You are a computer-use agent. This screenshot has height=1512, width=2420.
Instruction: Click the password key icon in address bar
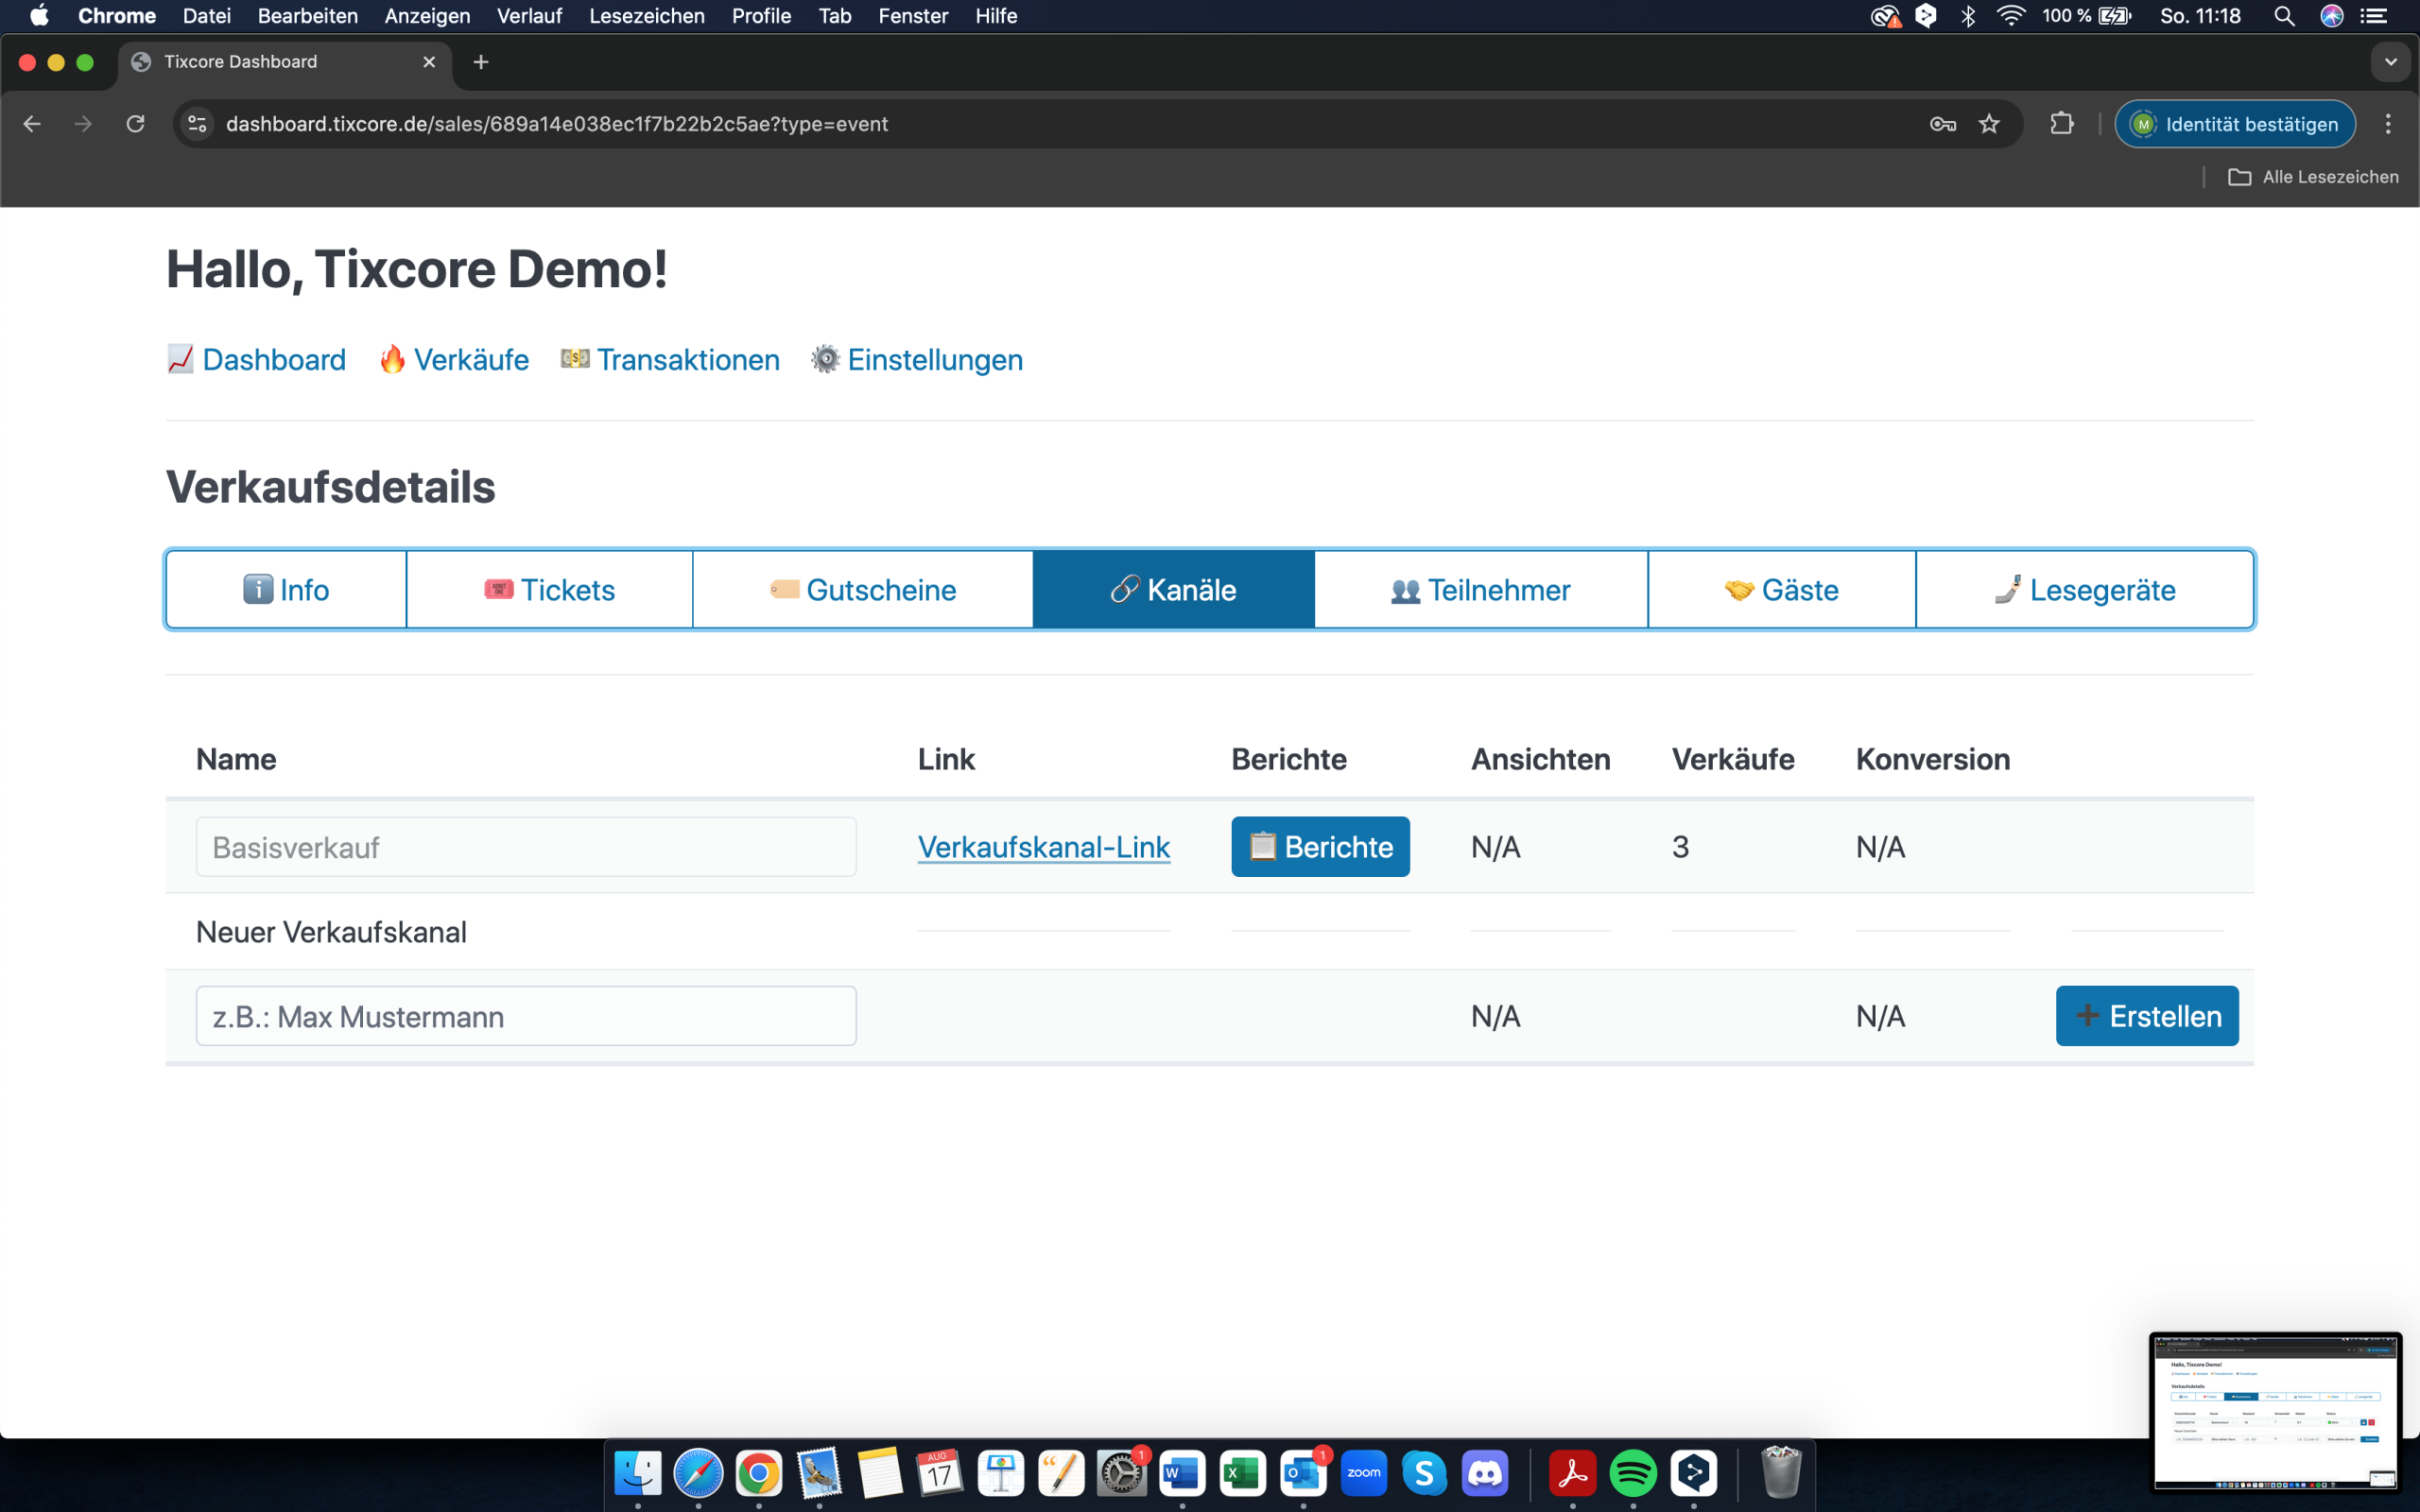(1942, 124)
